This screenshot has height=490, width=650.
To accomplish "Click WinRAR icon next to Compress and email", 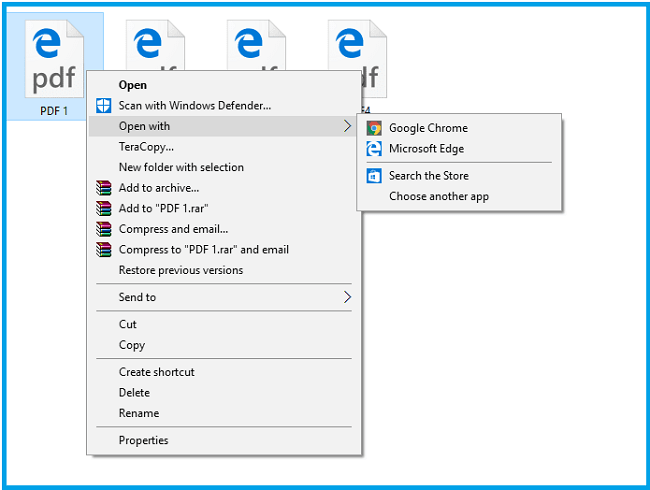I will pyautogui.click(x=103, y=229).
